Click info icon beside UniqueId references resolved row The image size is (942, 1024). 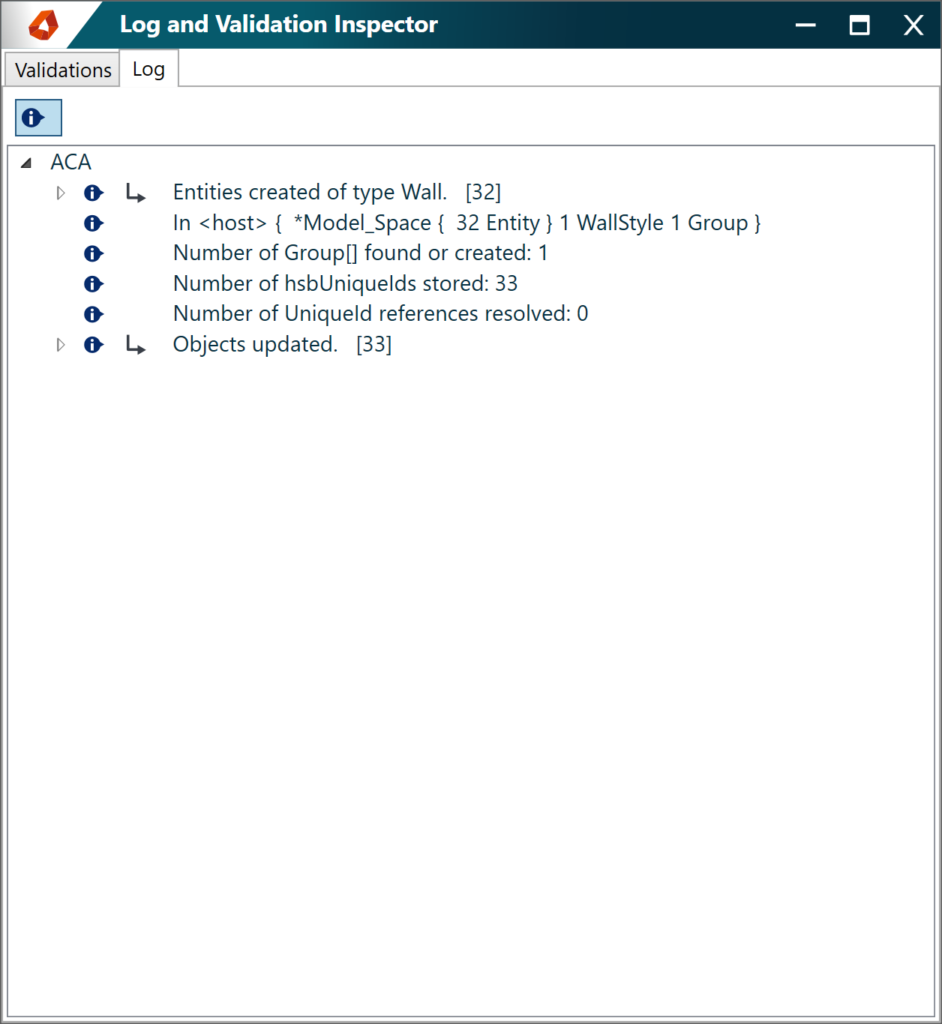click(x=93, y=314)
